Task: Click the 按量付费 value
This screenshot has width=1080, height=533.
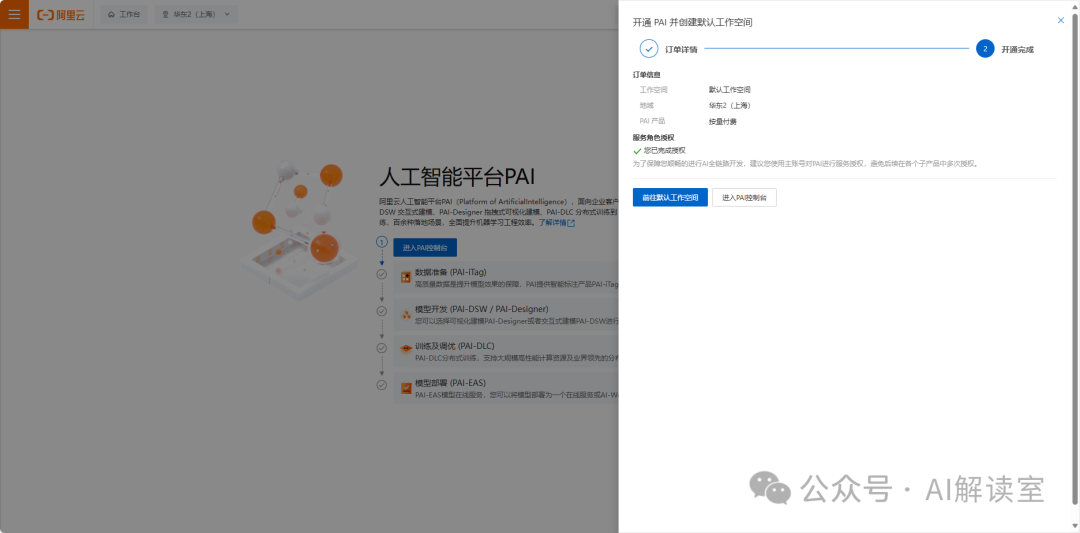Action: tap(723, 121)
